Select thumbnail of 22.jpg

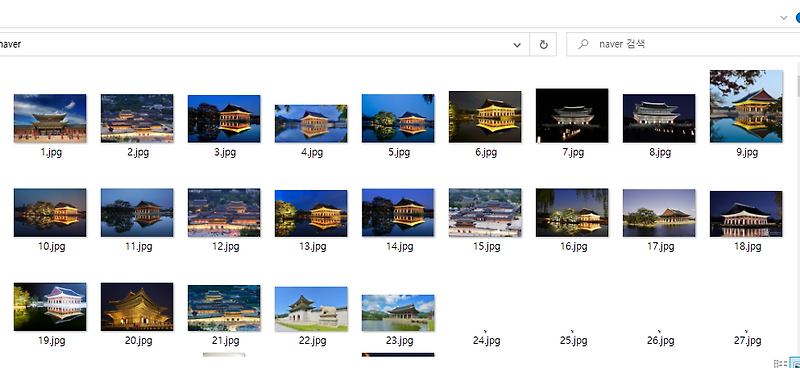311,309
